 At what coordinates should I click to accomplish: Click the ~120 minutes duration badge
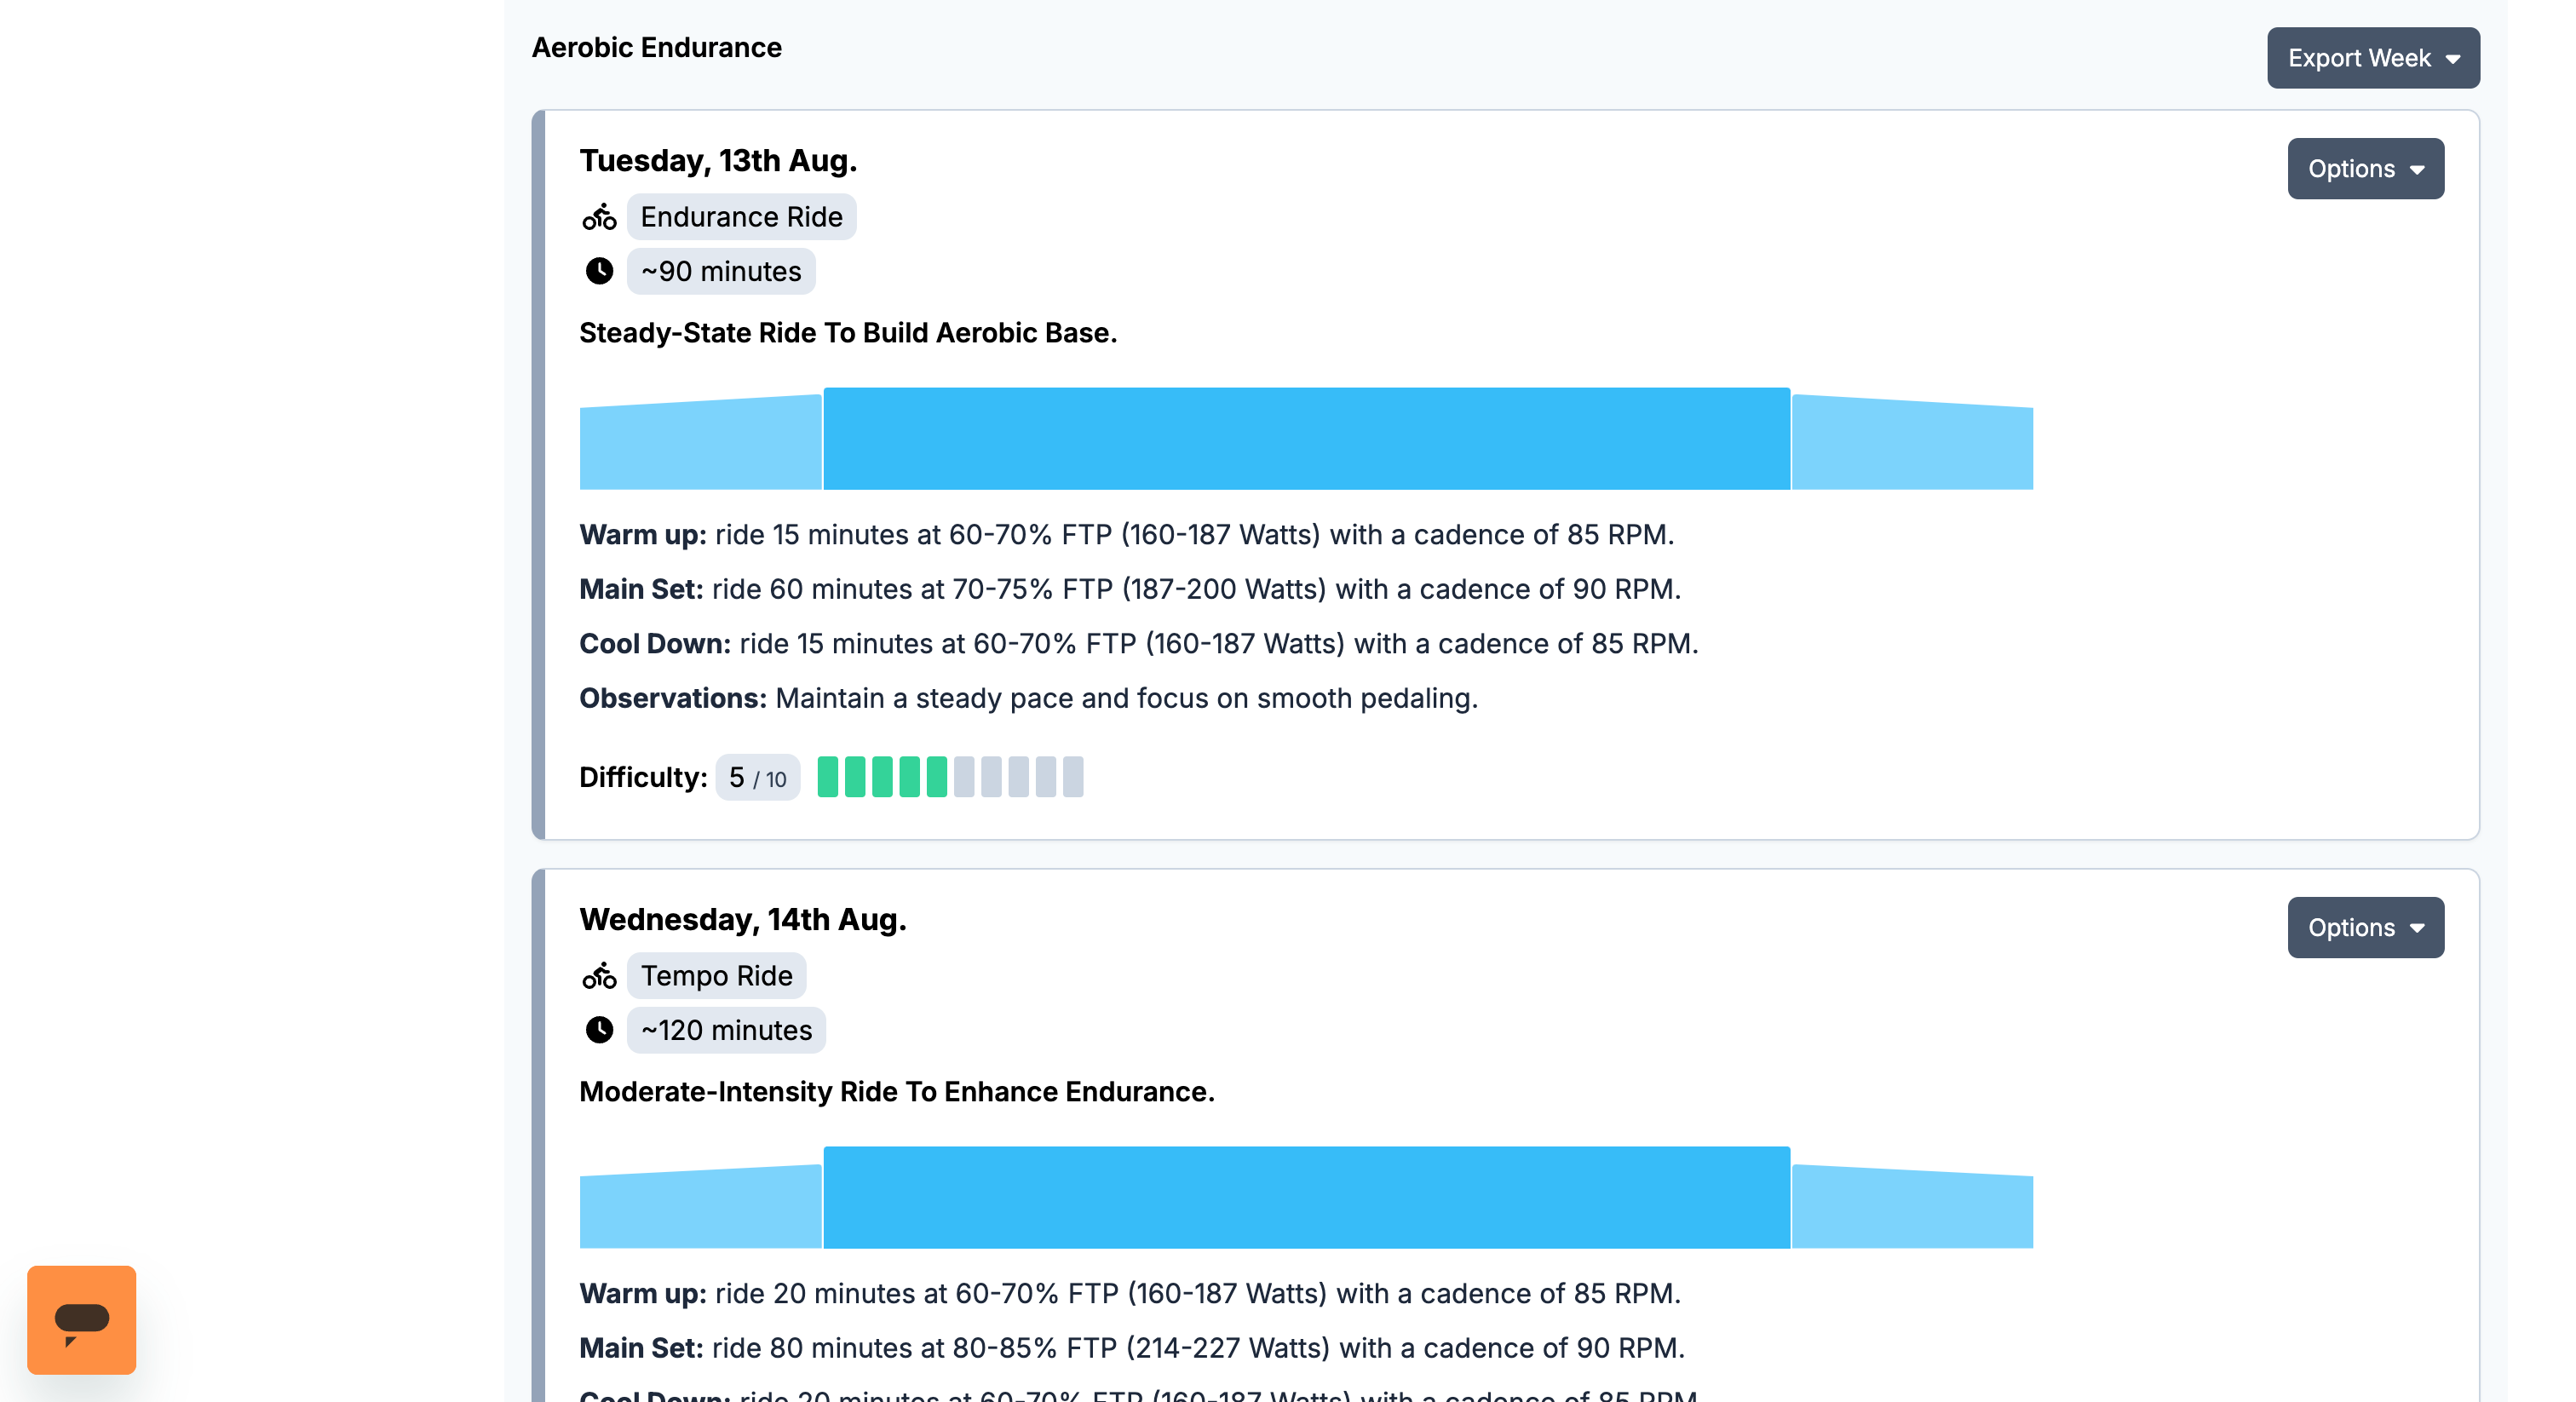(726, 1030)
